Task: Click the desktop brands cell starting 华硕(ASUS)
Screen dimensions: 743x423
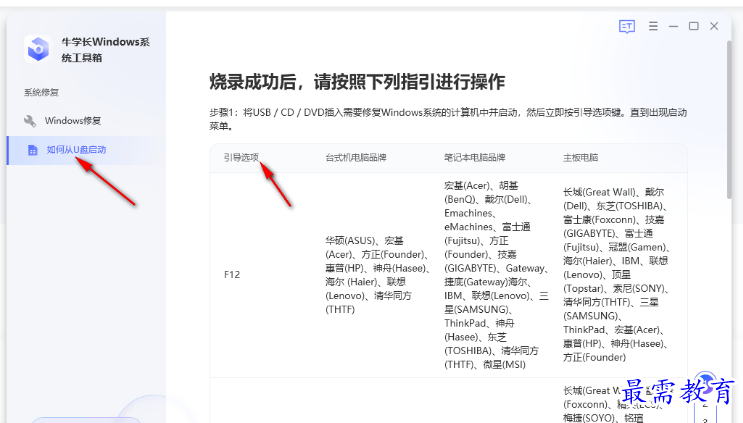Action: click(378, 275)
